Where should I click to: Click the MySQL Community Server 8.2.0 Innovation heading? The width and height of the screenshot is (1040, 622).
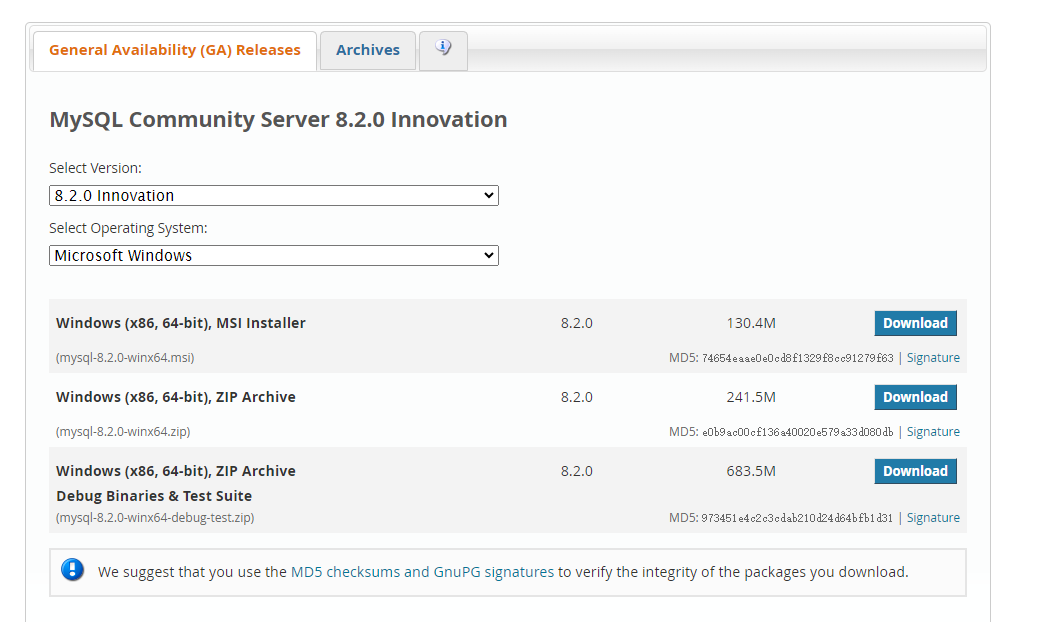(278, 120)
